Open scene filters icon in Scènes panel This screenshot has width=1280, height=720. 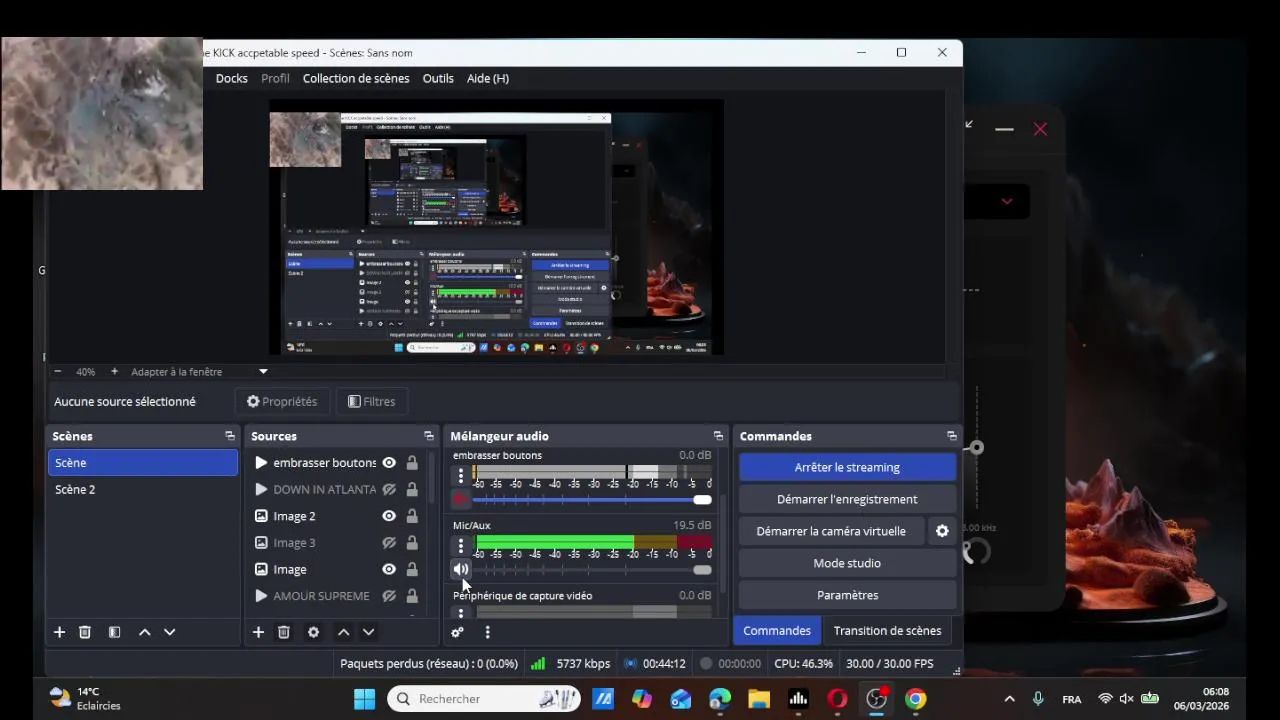coord(115,632)
